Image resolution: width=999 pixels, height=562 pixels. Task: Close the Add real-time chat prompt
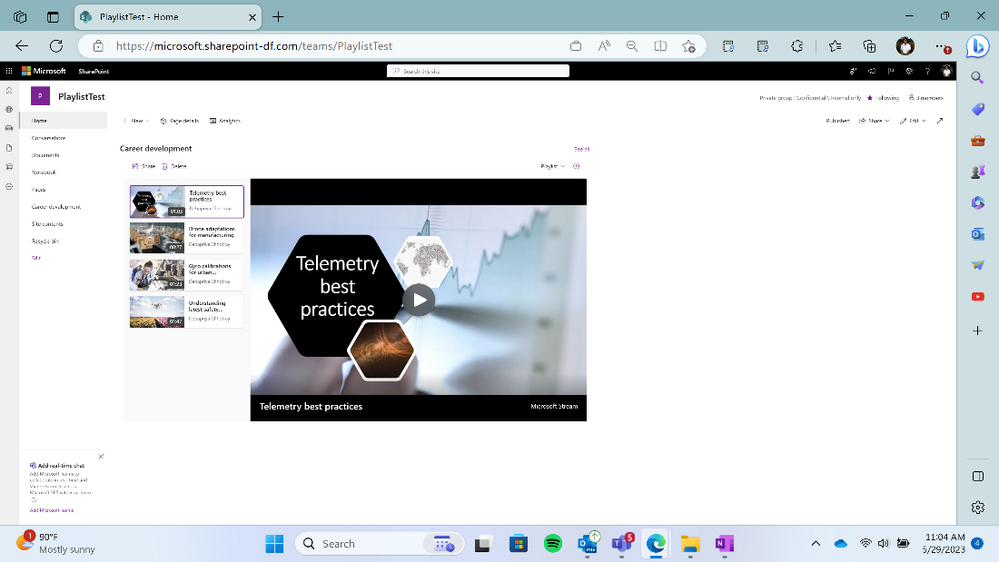pyautogui.click(x=101, y=456)
